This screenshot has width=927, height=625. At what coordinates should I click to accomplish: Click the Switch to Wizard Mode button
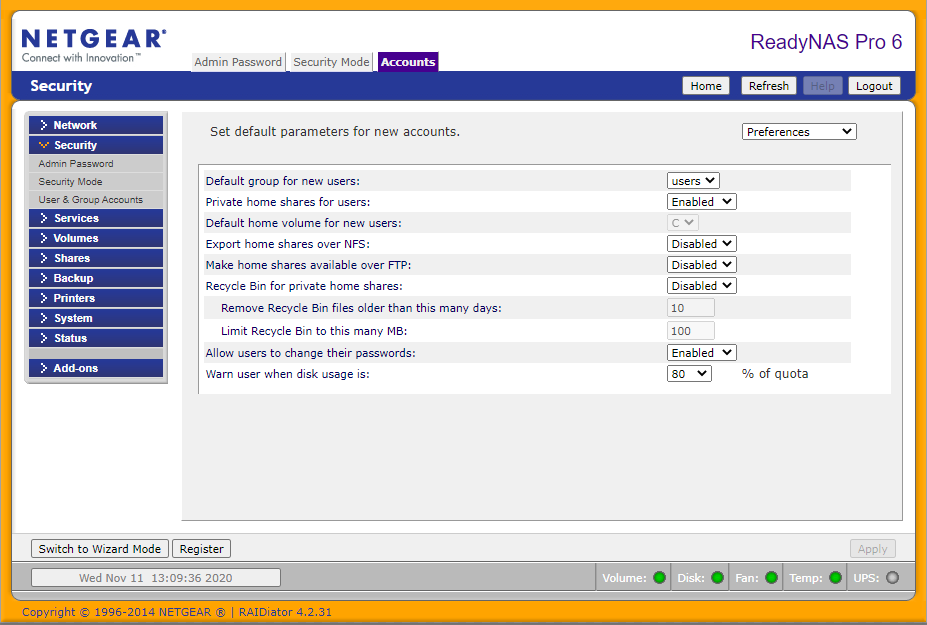[x=98, y=548]
